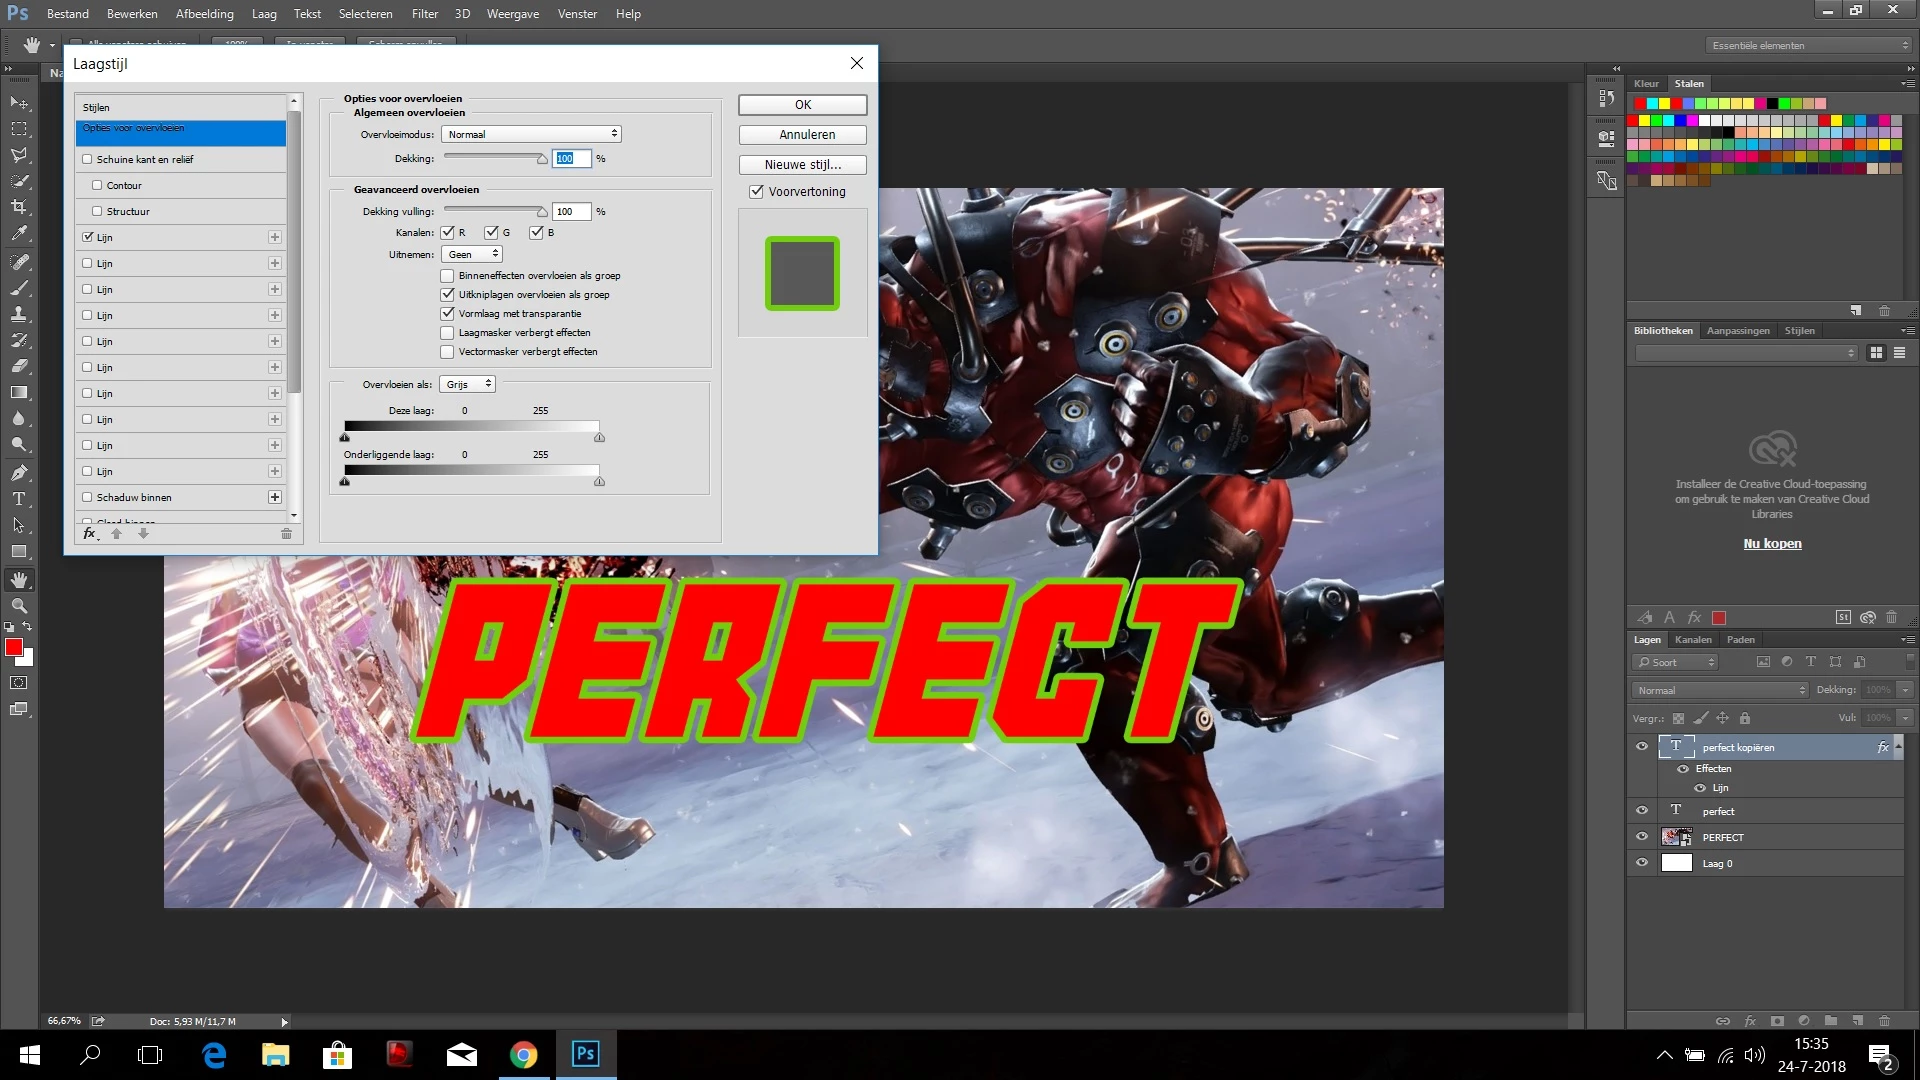Delete effect with trash icon in dialog
Image resolution: width=1920 pixels, height=1080 pixels.
(286, 534)
